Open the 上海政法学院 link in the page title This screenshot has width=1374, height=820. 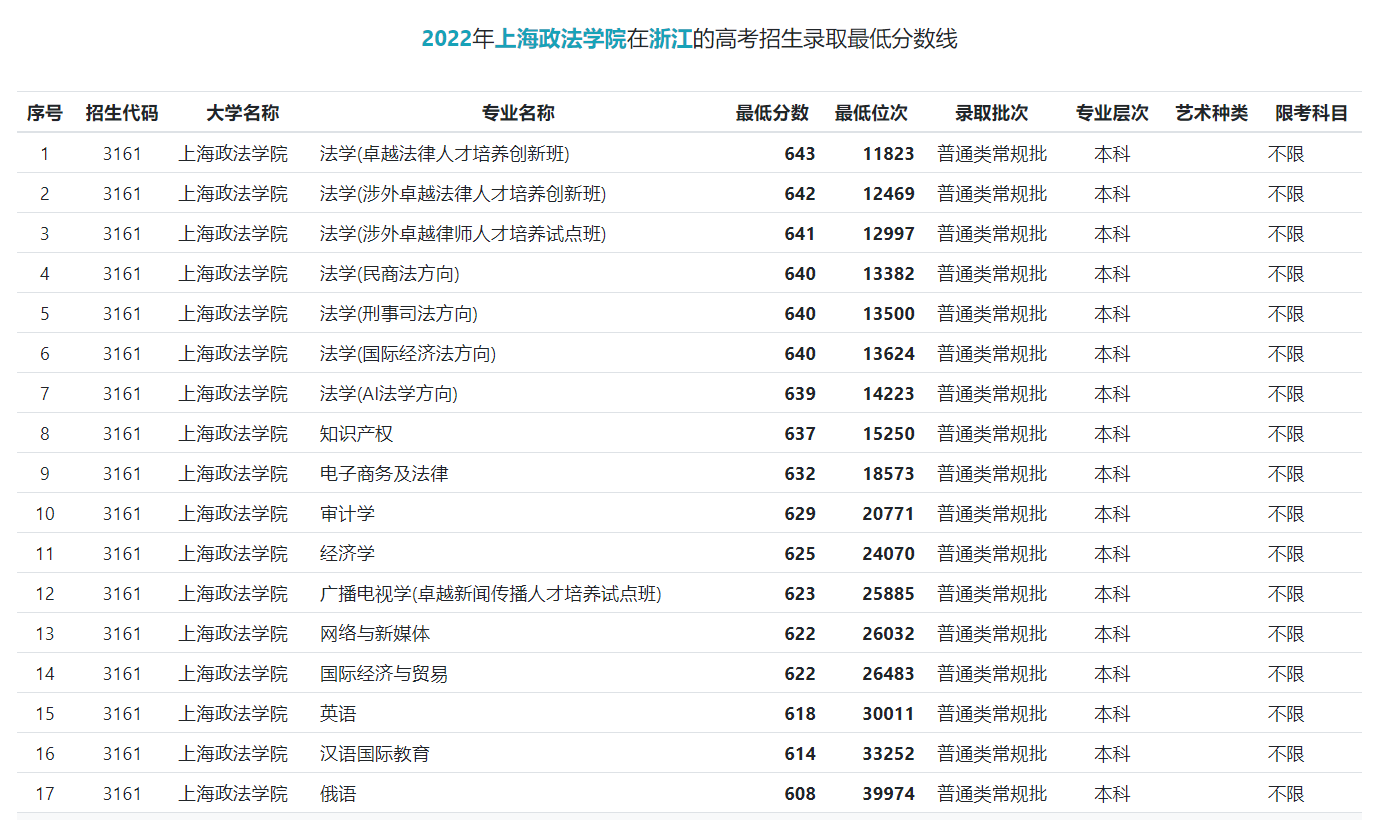[560, 39]
